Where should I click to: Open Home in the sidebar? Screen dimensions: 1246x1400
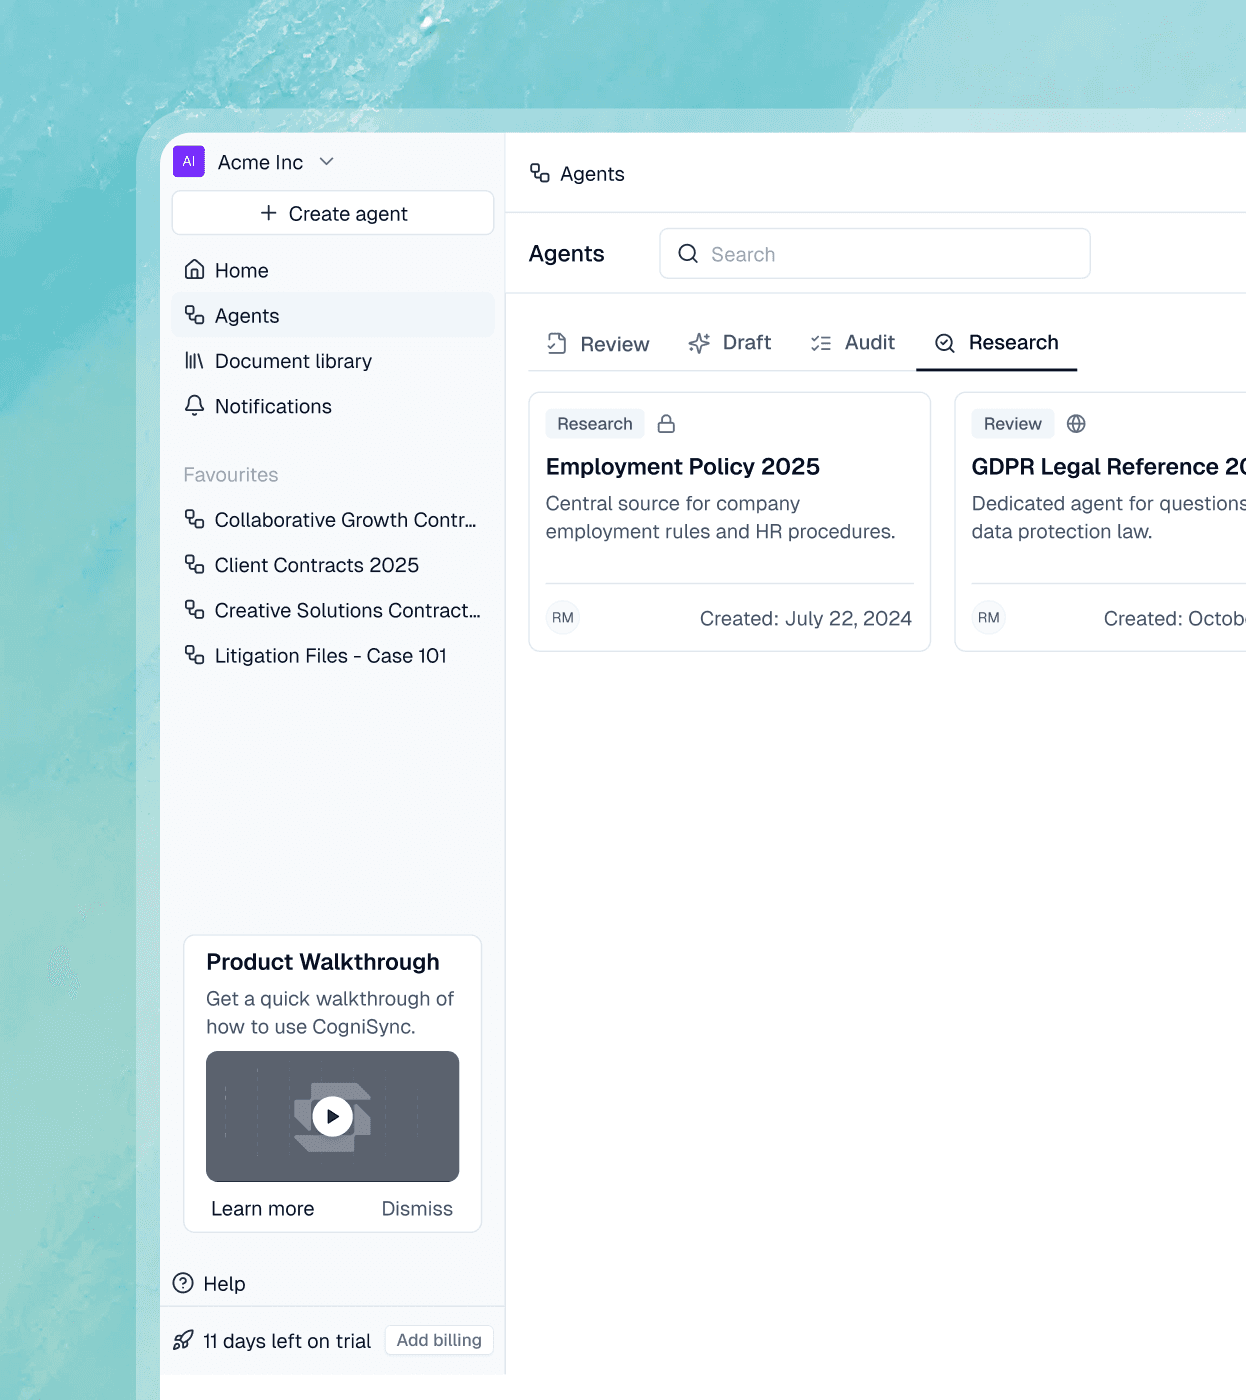tap(333, 270)
